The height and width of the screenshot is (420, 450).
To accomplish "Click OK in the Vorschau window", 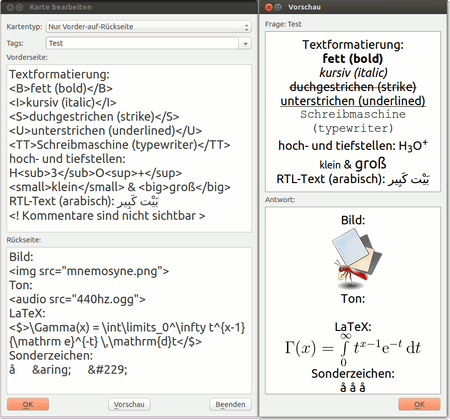I will [x=419, y=404].
